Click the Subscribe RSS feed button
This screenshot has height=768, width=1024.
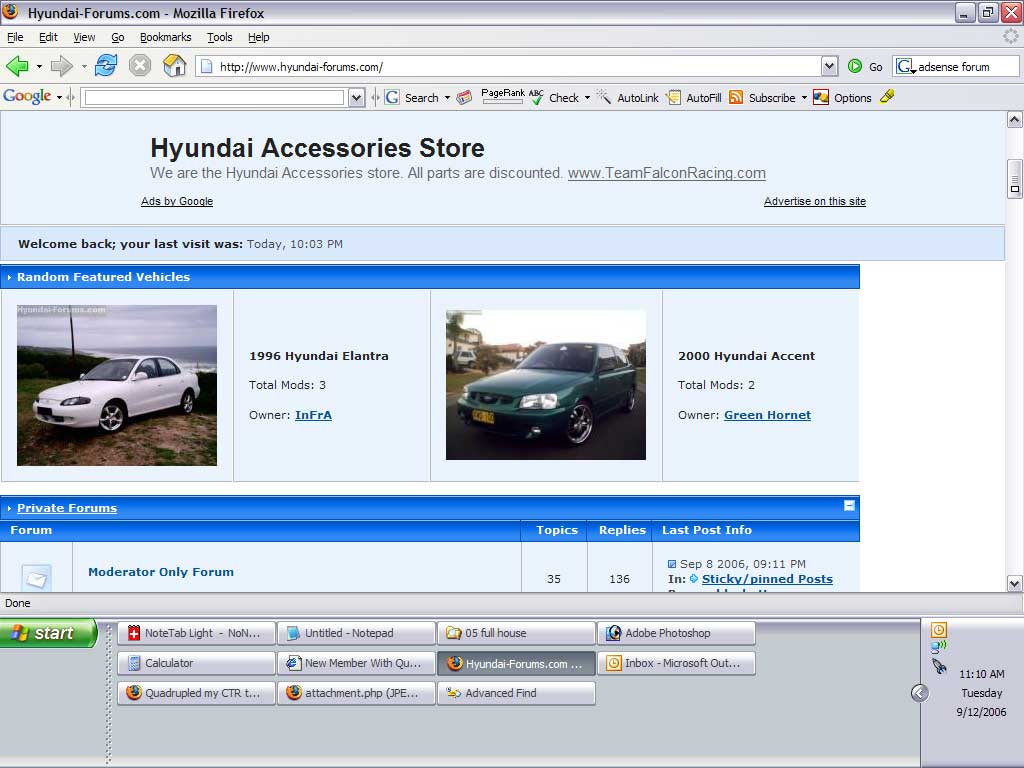(x=762, y=98)
